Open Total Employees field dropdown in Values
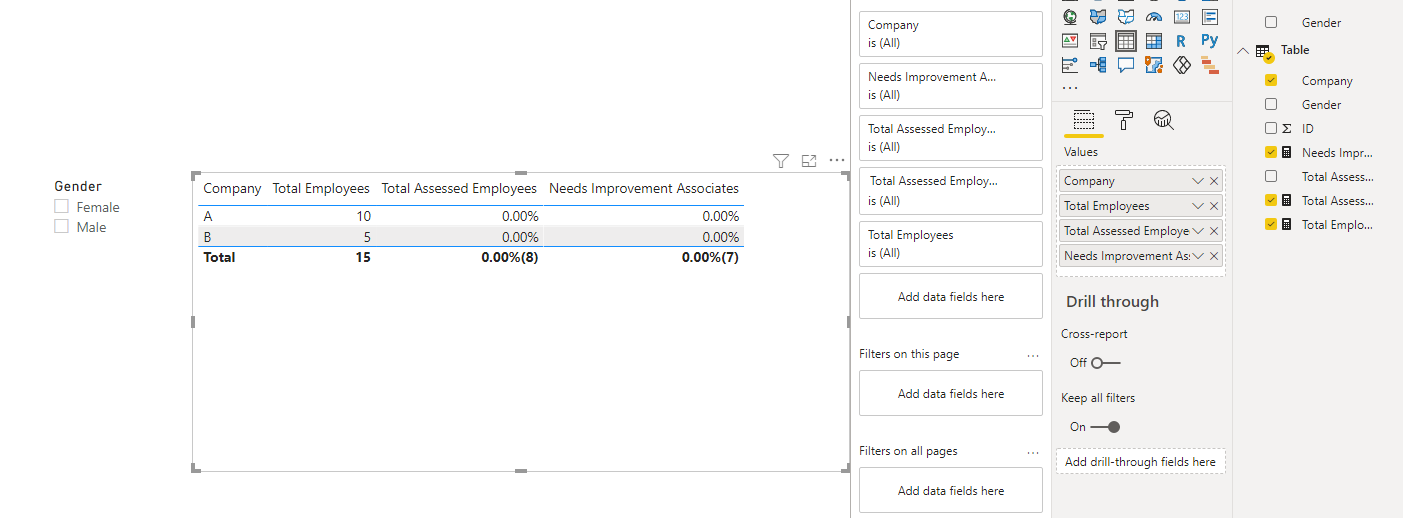The height and width of the screenshot is (518, 1403). tap(1198, 206)
